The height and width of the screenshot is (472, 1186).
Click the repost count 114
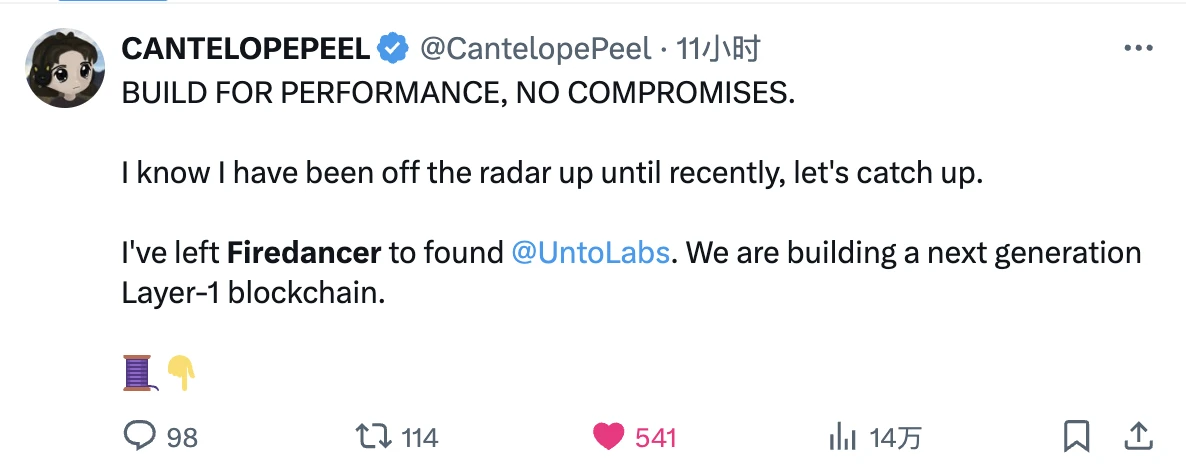[x=420, y=437]
